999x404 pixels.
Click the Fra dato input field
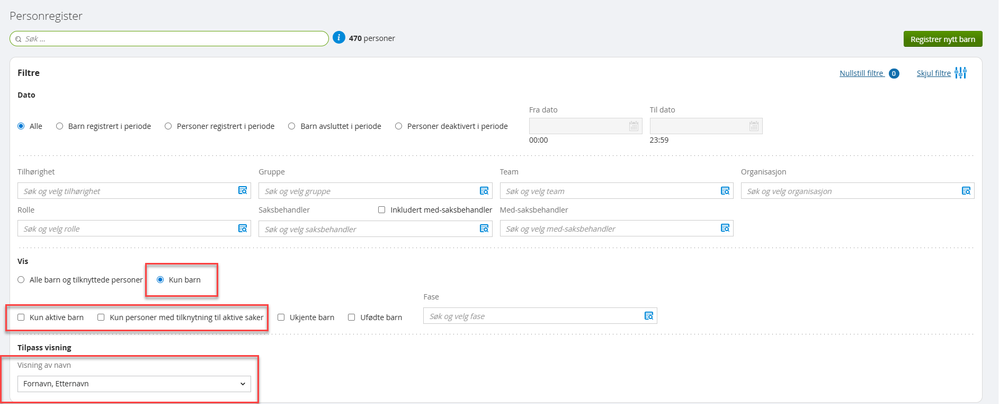(x=585, y=126)
